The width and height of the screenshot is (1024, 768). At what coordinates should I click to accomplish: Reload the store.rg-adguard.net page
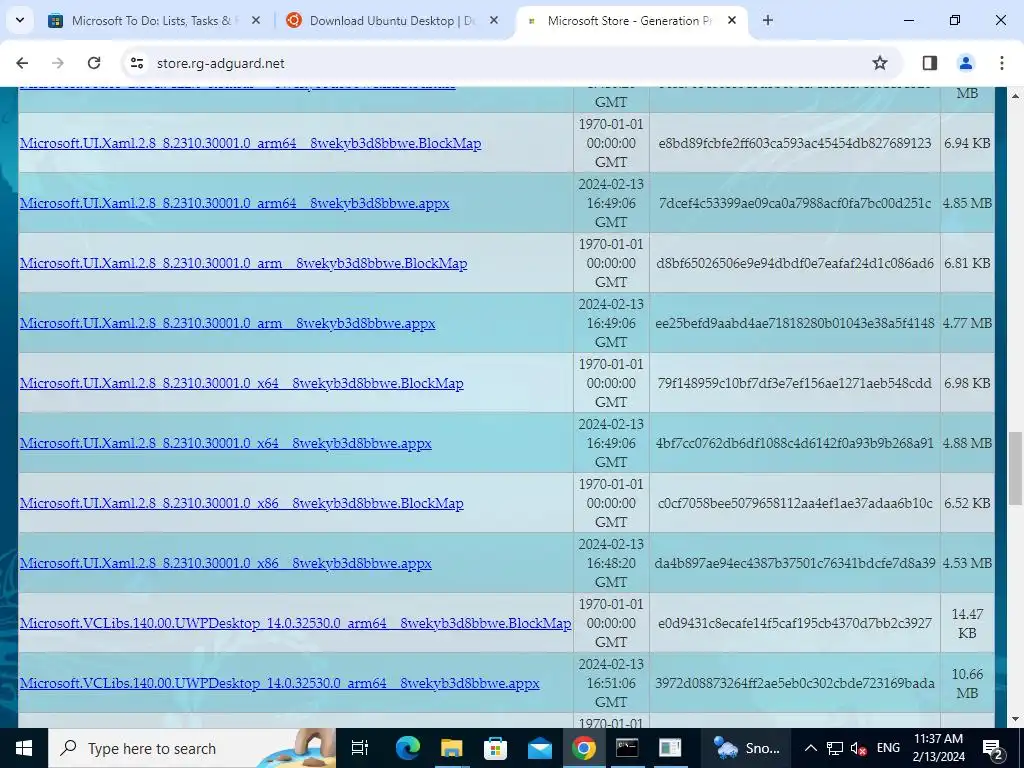94,63
